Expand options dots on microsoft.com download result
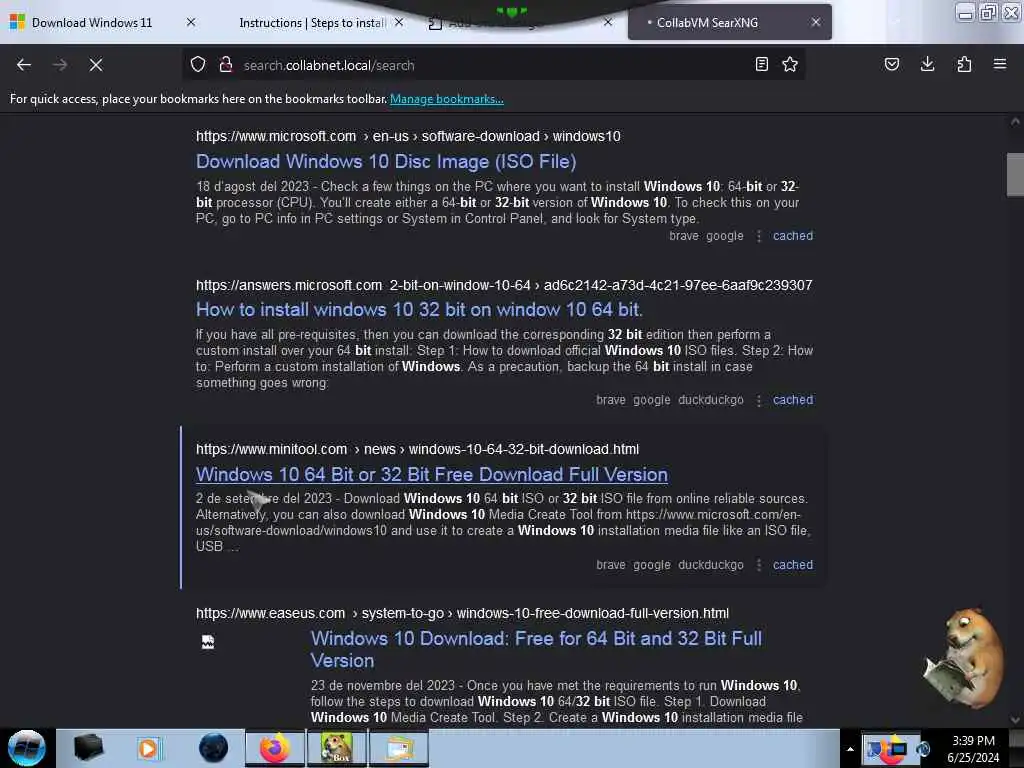The height and width of the screenshot is (768, 1024). [759, 236]
